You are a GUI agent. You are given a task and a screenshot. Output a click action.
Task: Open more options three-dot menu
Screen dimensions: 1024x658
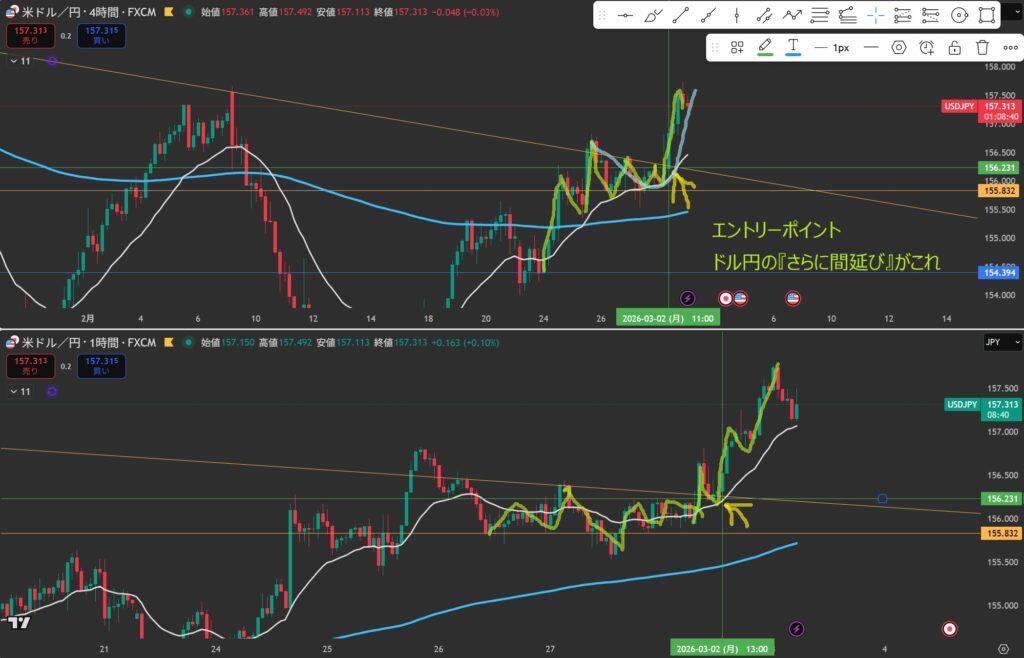tap(1010, 47)
